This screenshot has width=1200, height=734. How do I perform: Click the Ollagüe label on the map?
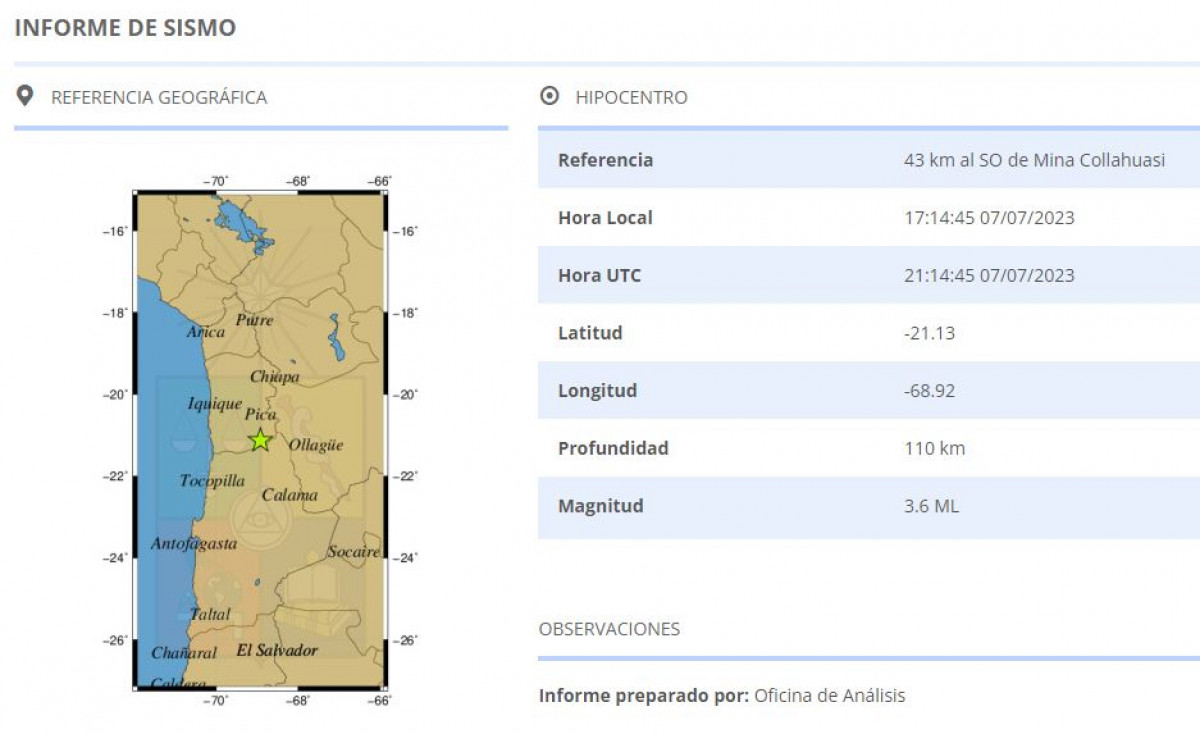[316, 445]
